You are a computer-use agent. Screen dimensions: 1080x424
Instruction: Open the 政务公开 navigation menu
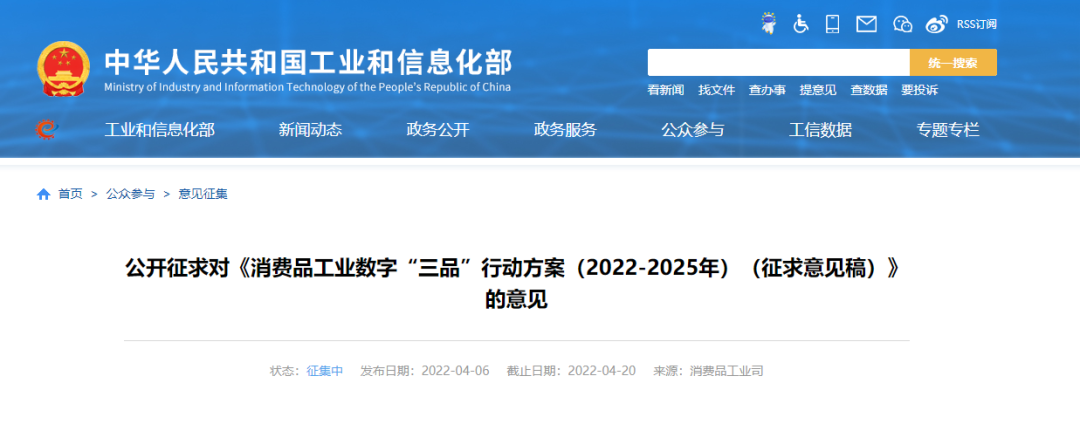[437, 129]
